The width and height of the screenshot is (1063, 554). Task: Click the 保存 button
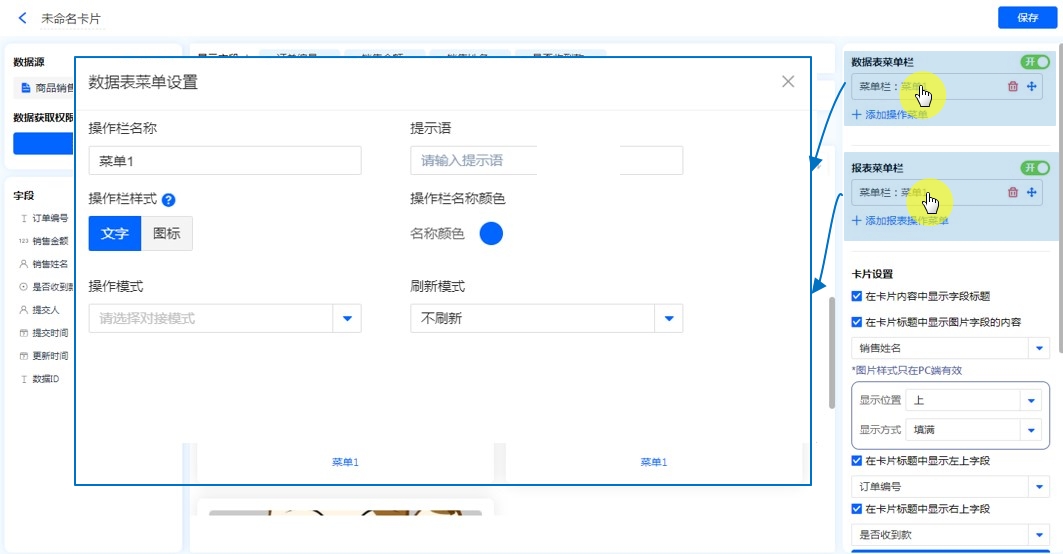[x=1027, y=18]
